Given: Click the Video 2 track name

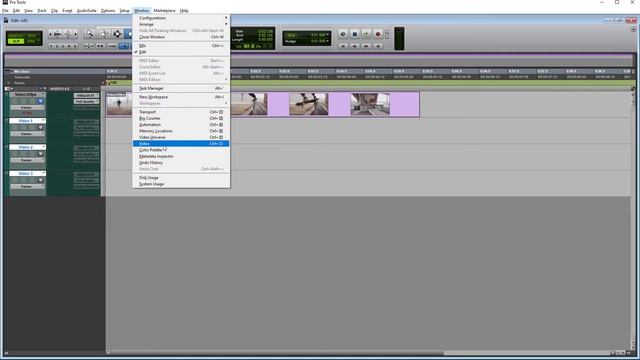Looking at the screenshot, I should click(x=25, y=147).
